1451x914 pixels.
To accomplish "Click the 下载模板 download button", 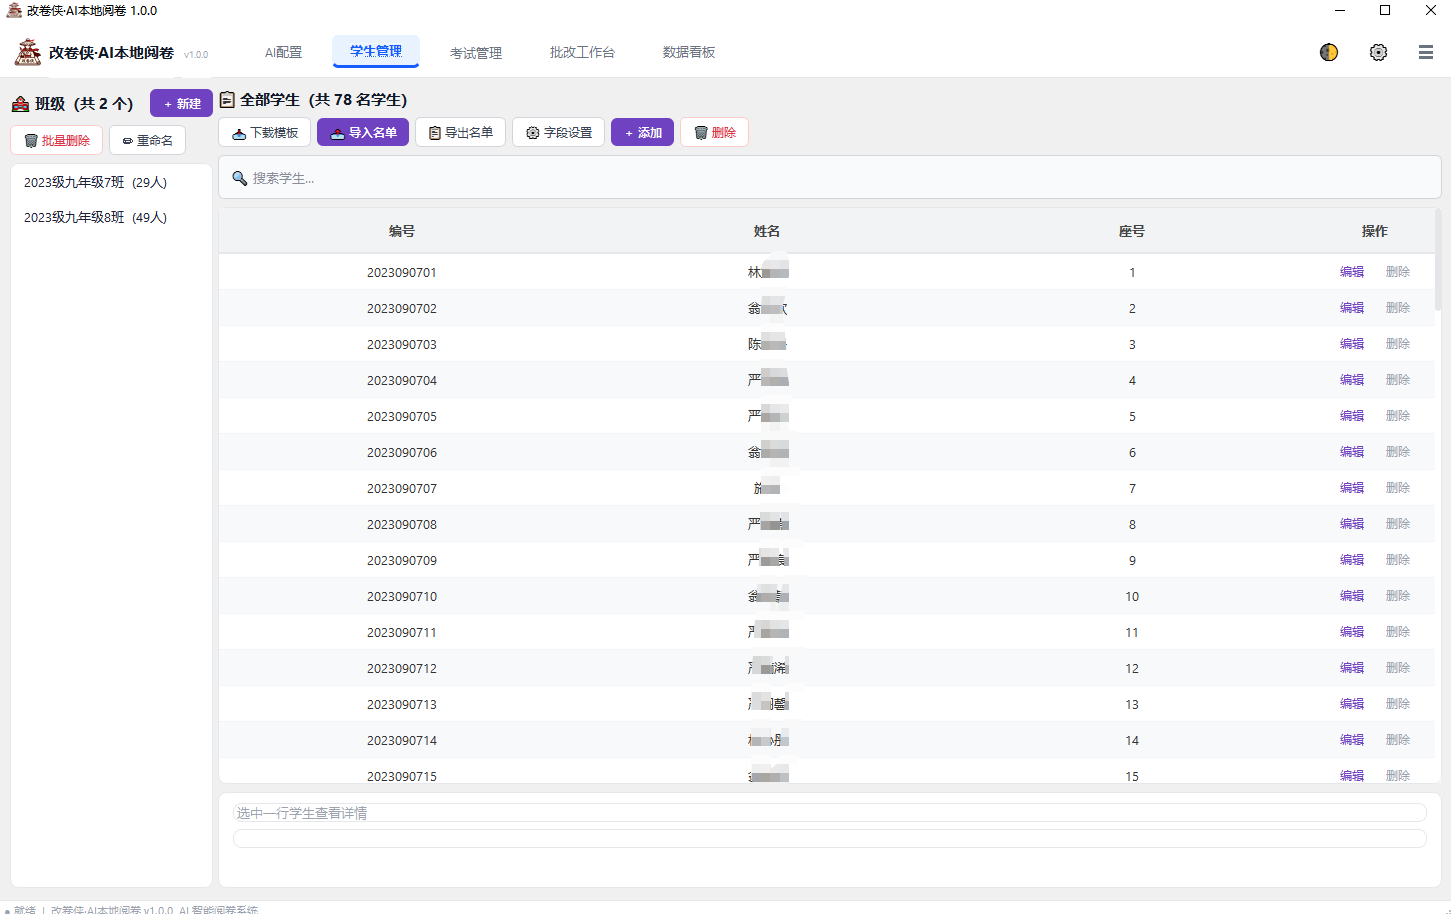I will pyautogui.click(x=265, y=132).
